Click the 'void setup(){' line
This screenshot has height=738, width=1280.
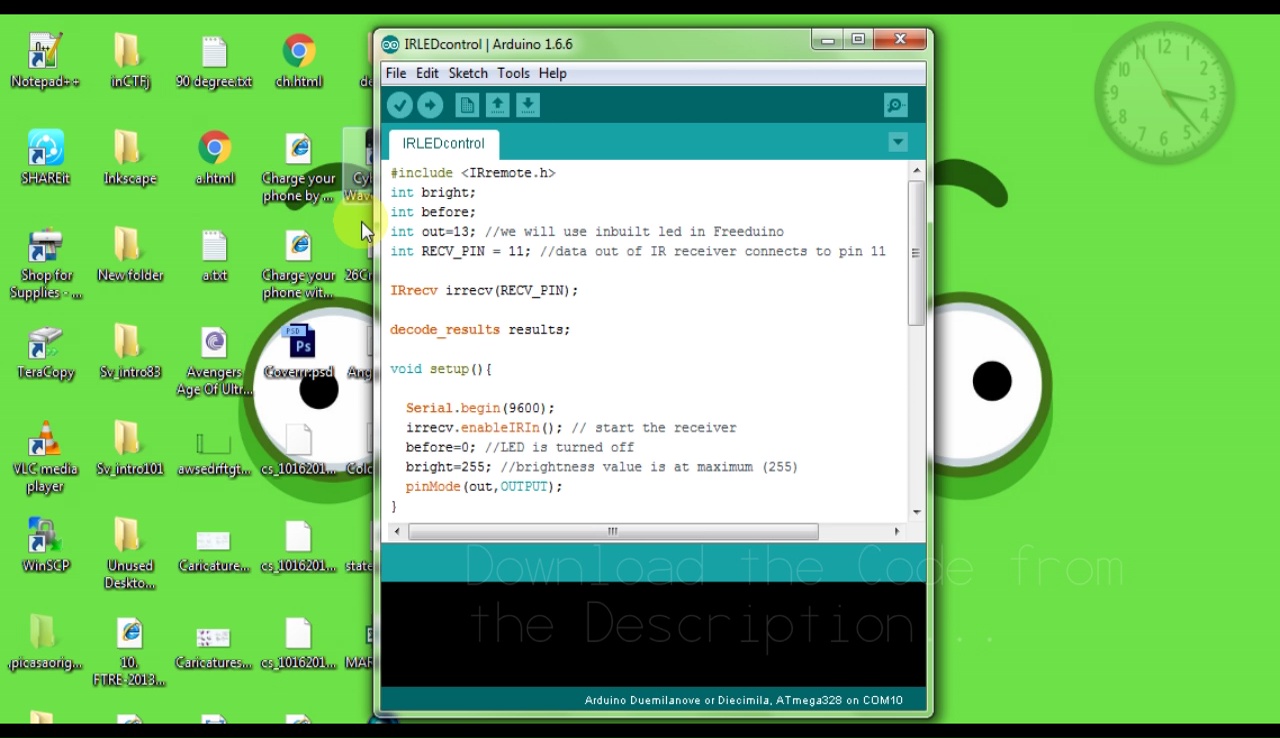pos(441,369)
